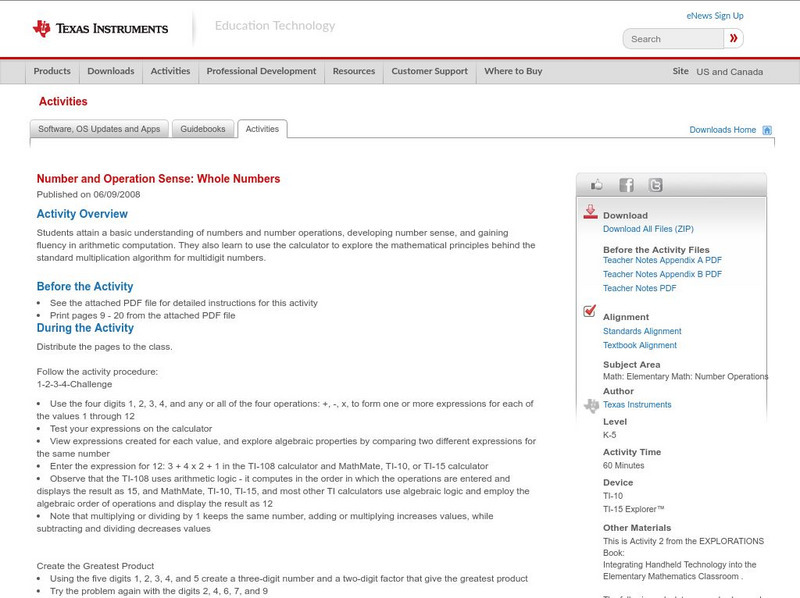This screenshot has height=598, width=800.
Task: Click TI logo icon next to Author
Action: [x=591, y=405]
